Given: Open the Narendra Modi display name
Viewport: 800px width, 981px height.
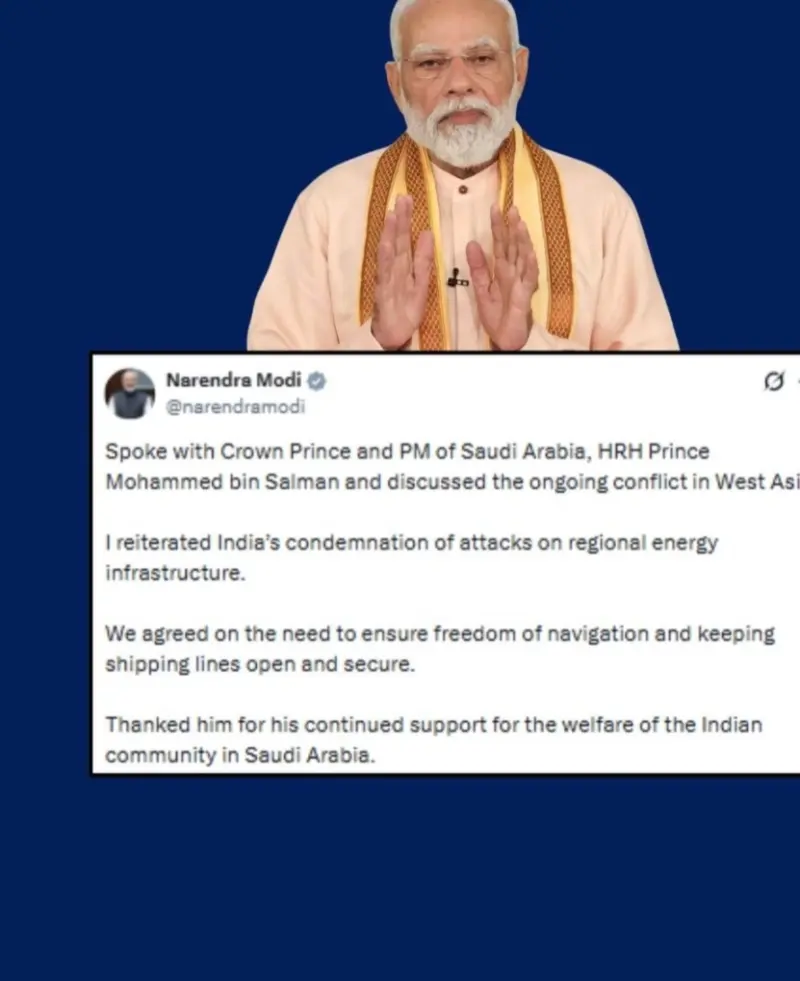Looking at the screenshot, I should [x=233, y=380].
